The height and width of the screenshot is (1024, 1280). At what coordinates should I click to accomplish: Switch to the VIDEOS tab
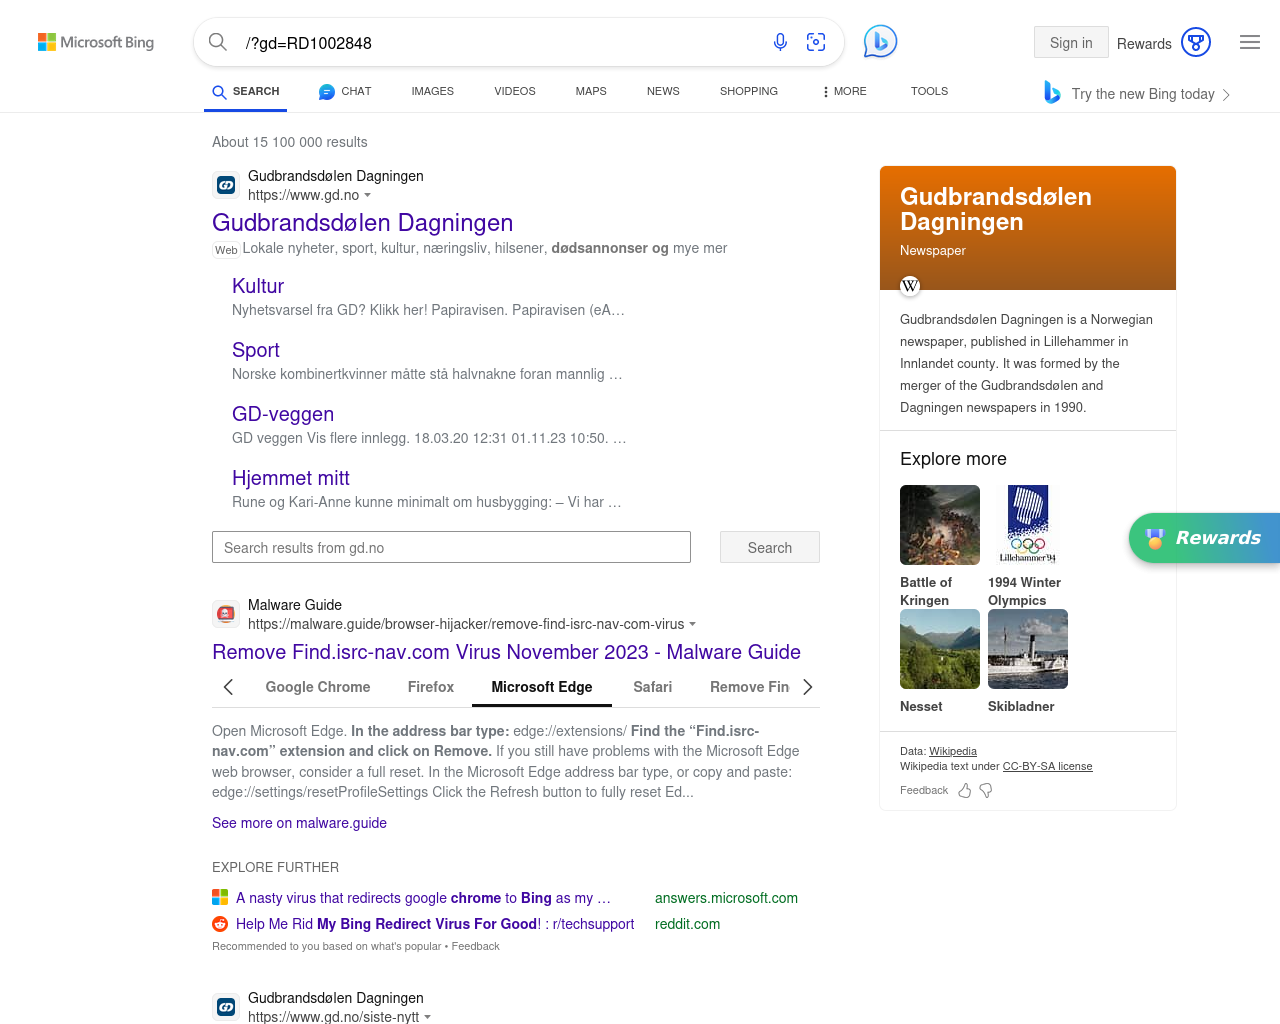pyautogui.click(x=515, y=91)
